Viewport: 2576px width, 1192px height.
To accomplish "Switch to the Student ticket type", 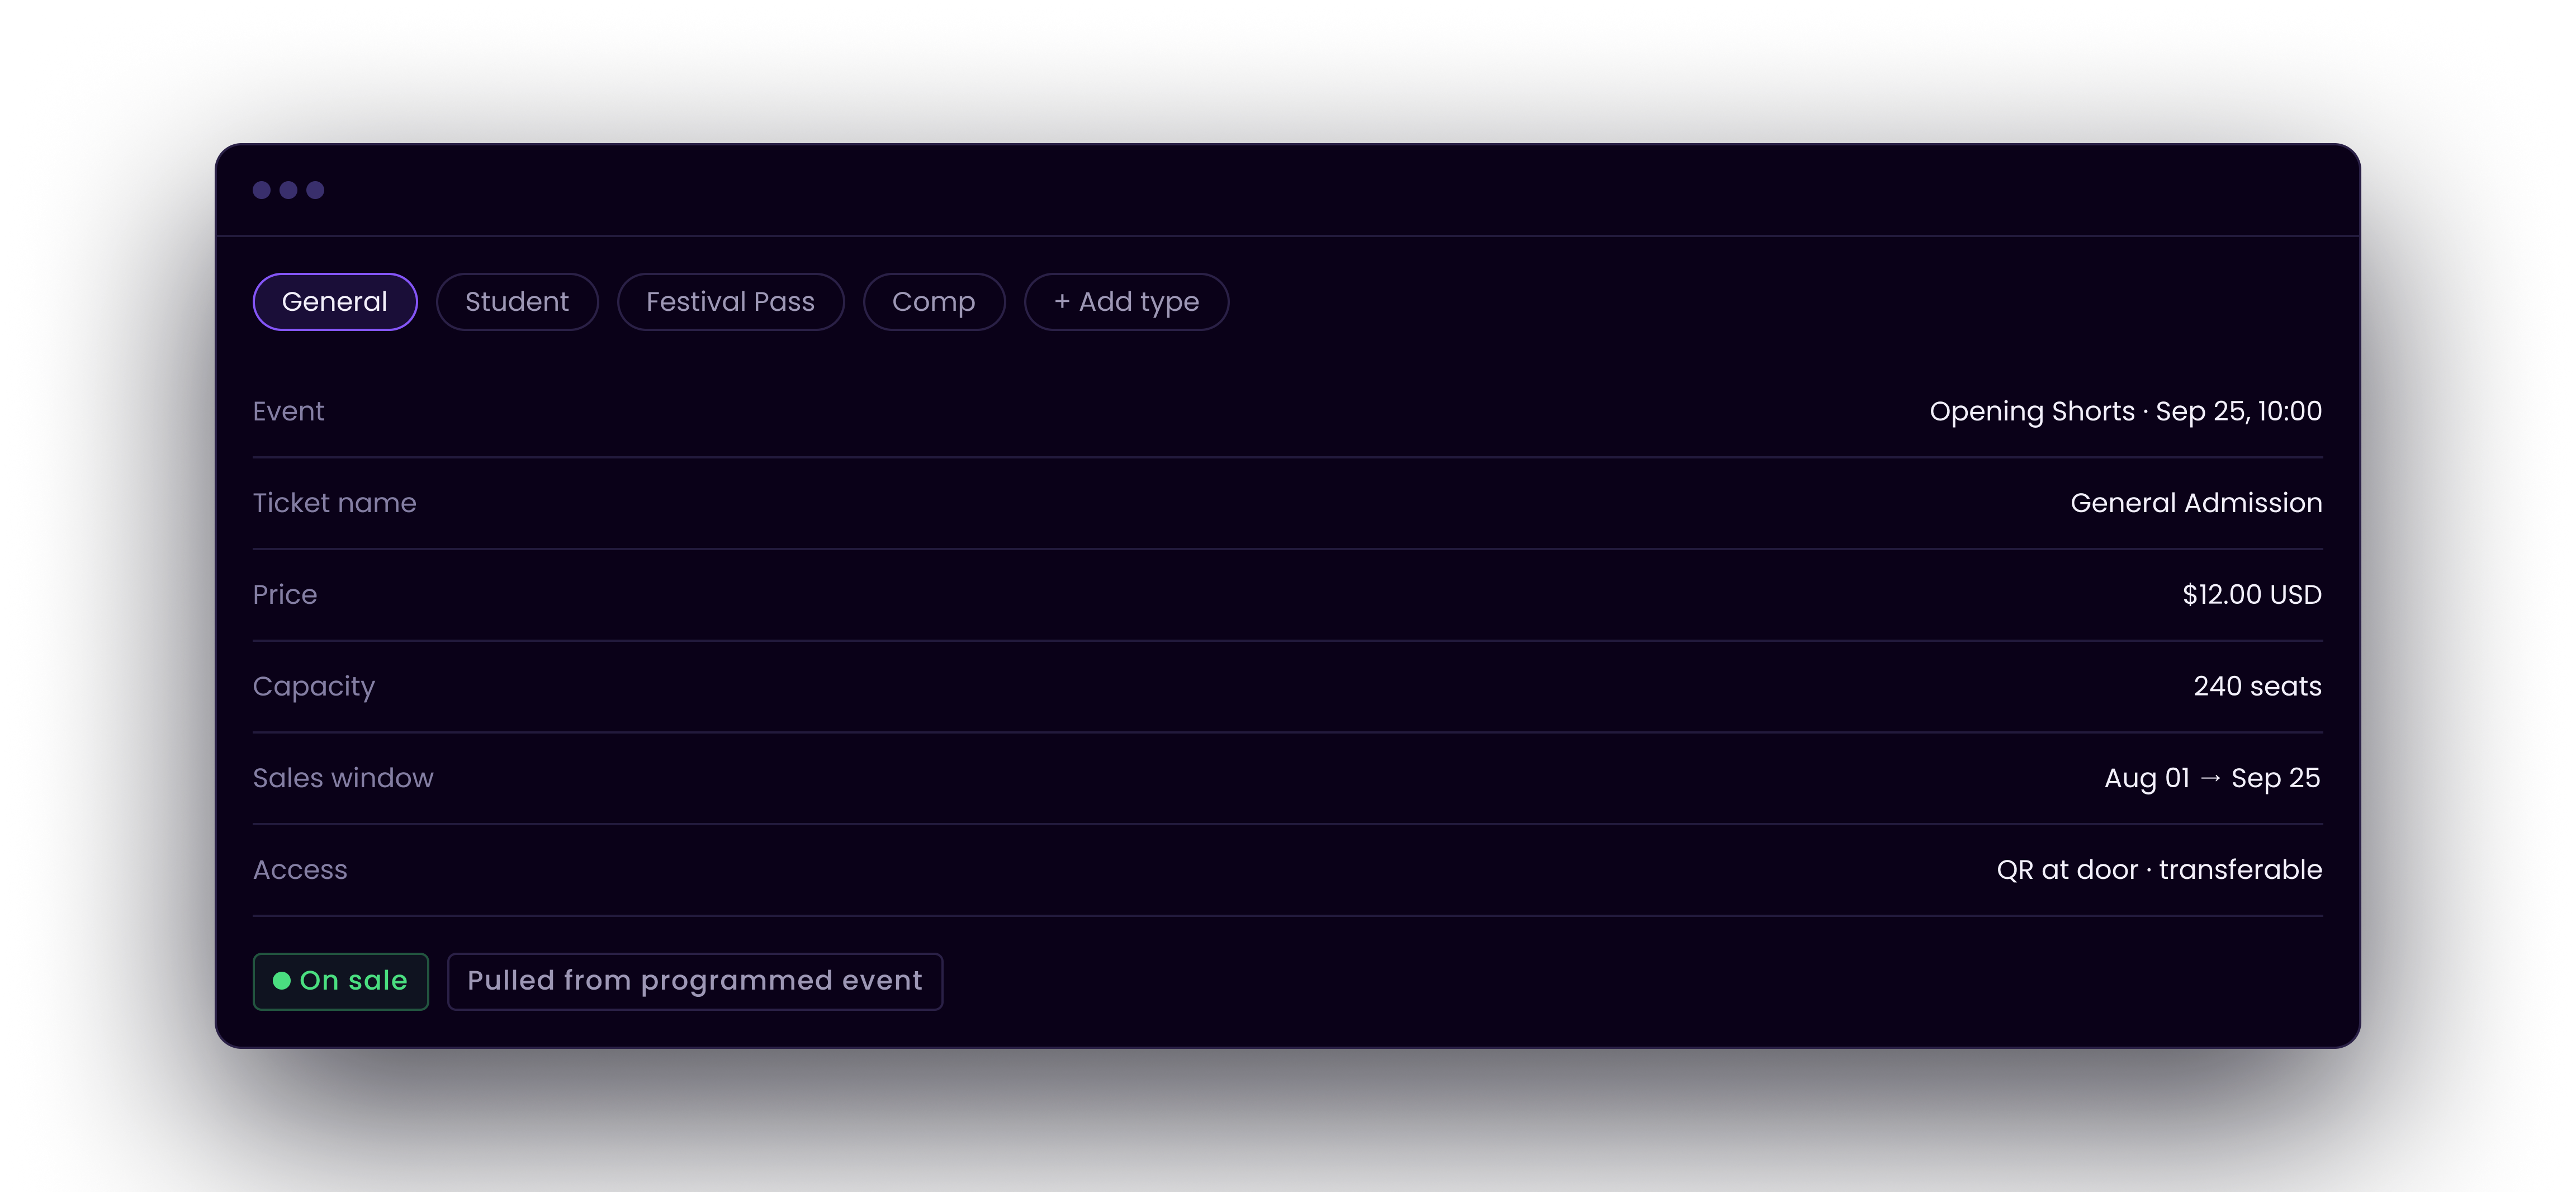I will [x=517, y=301].
